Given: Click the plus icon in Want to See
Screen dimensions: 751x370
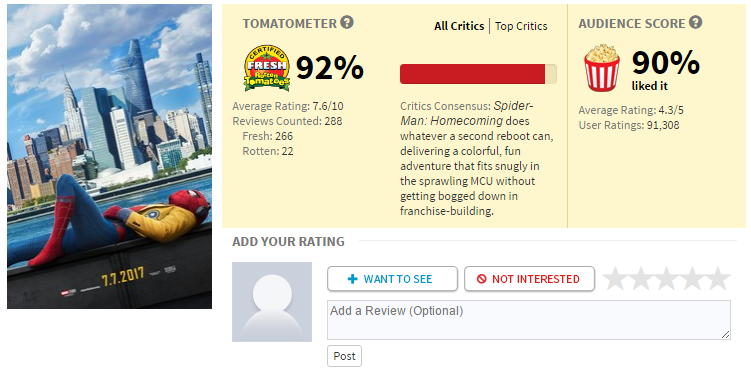Looking at the screenshot, I should pyautogui.click(x=353, y=279).
